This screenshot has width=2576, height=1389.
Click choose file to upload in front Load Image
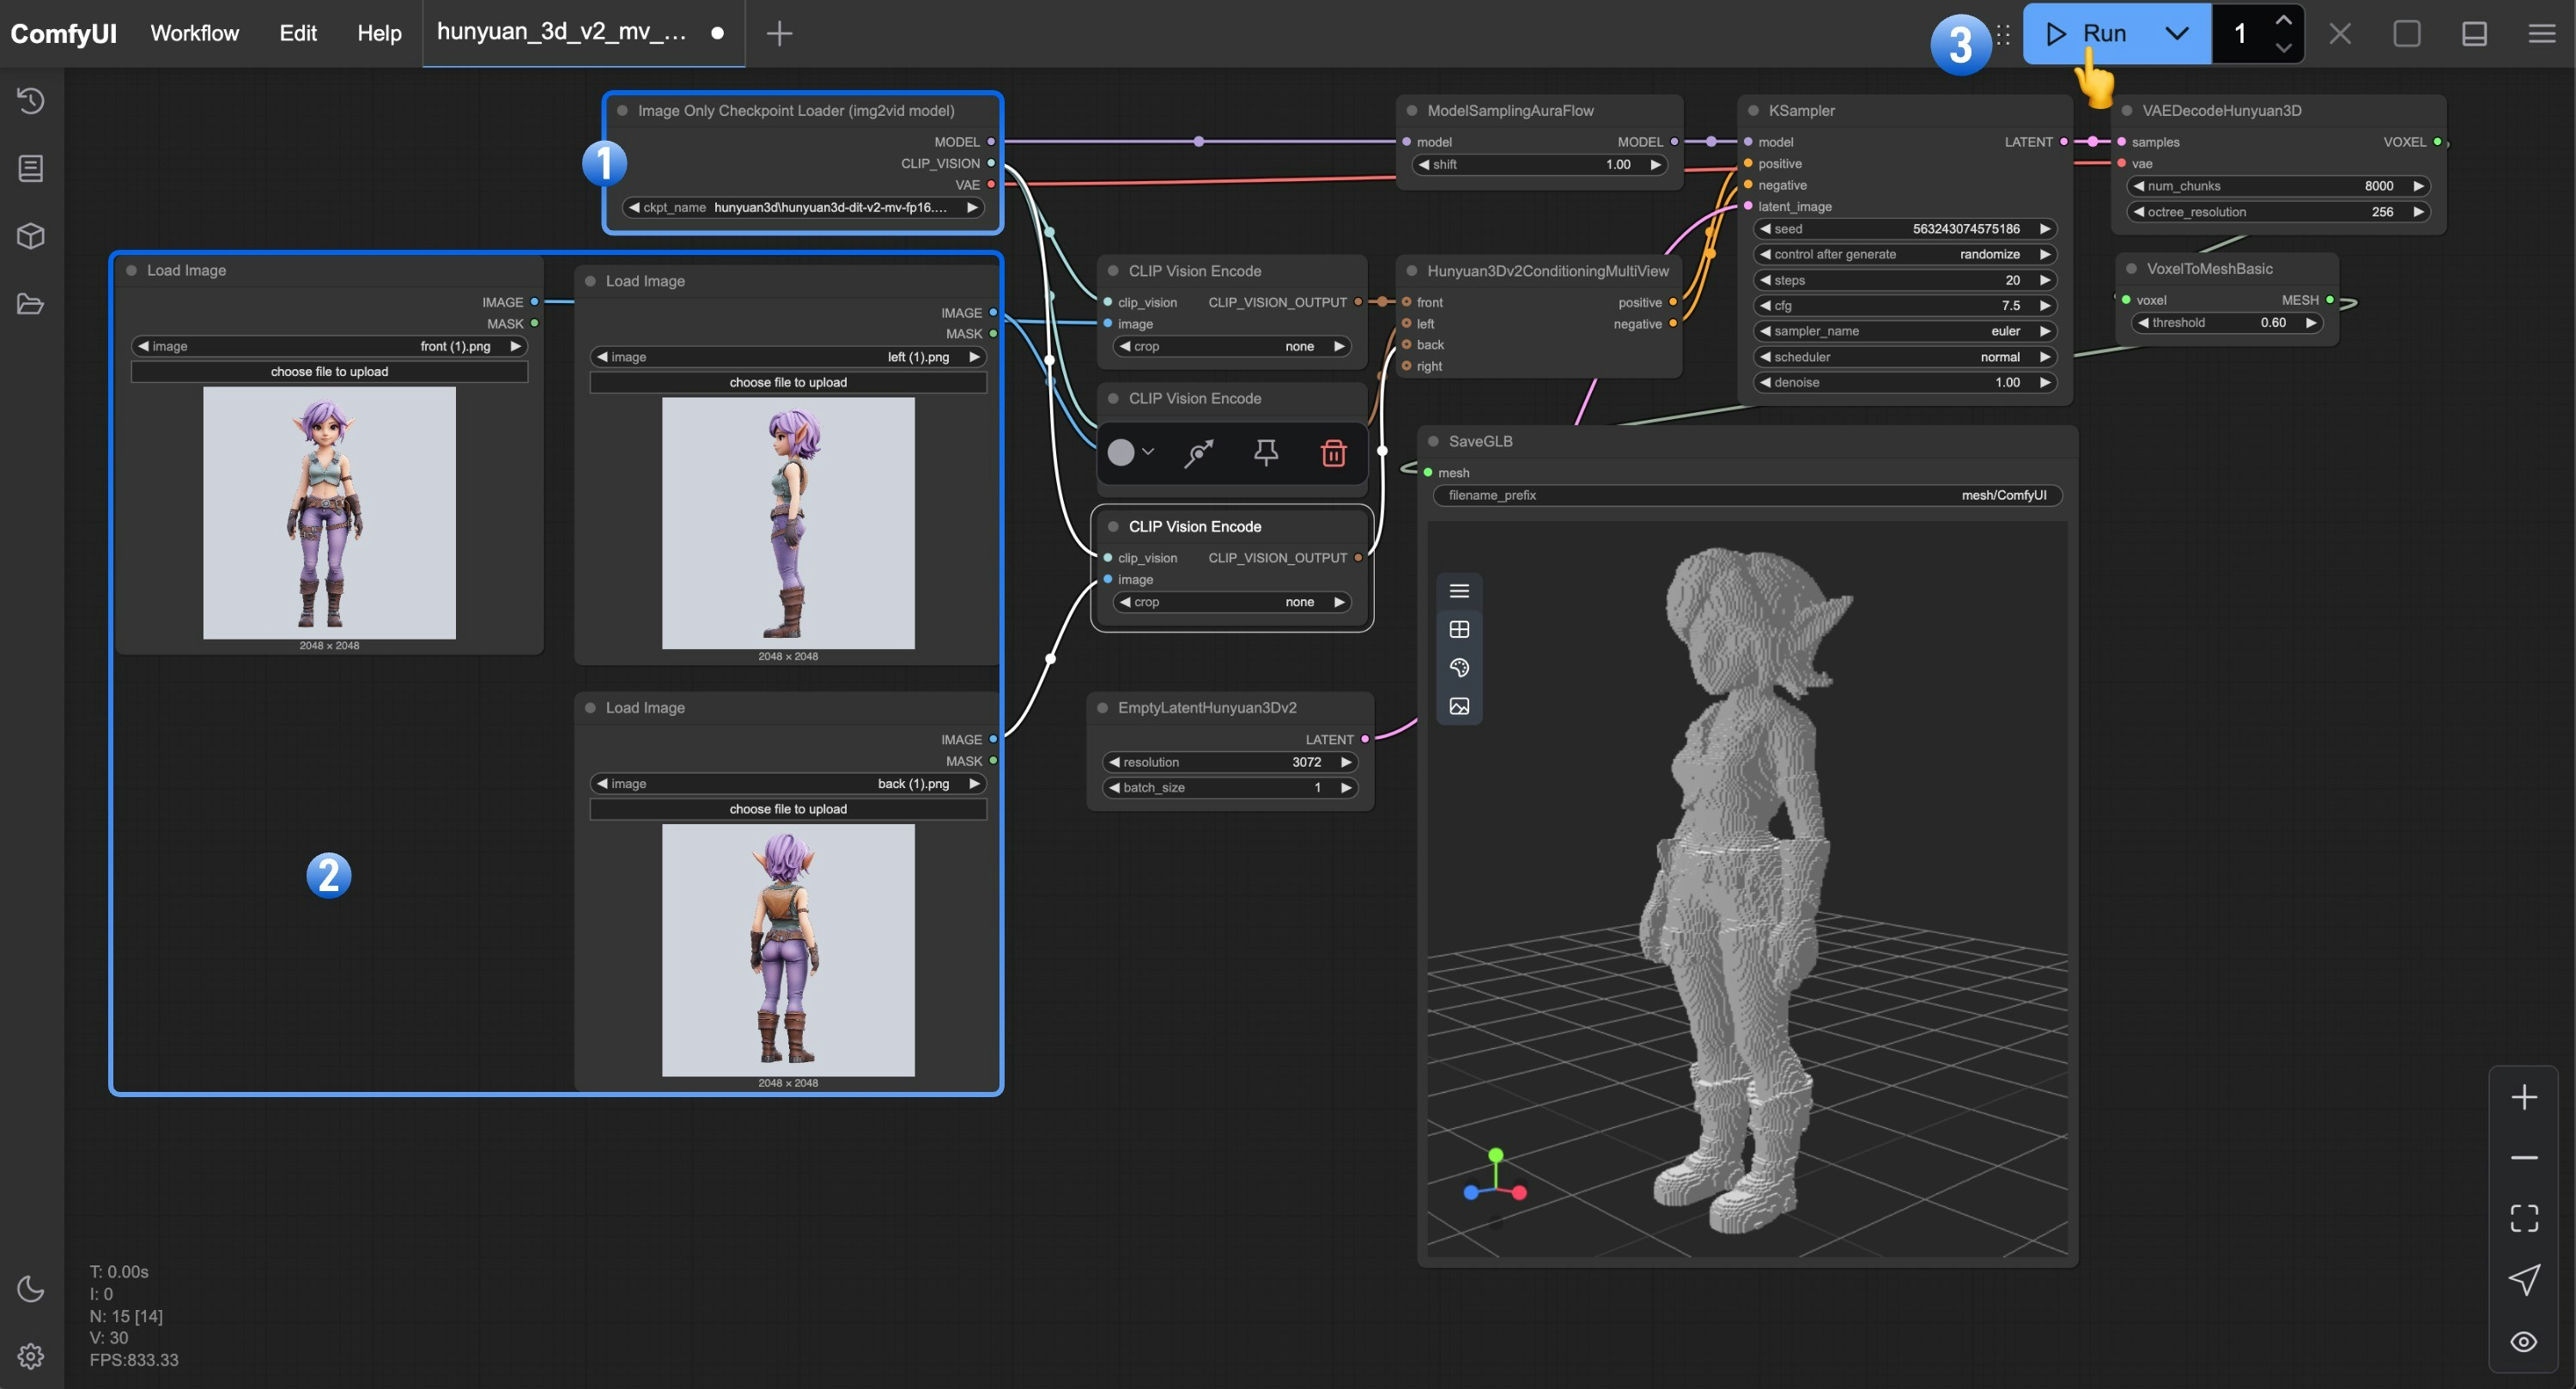point(329,371)
